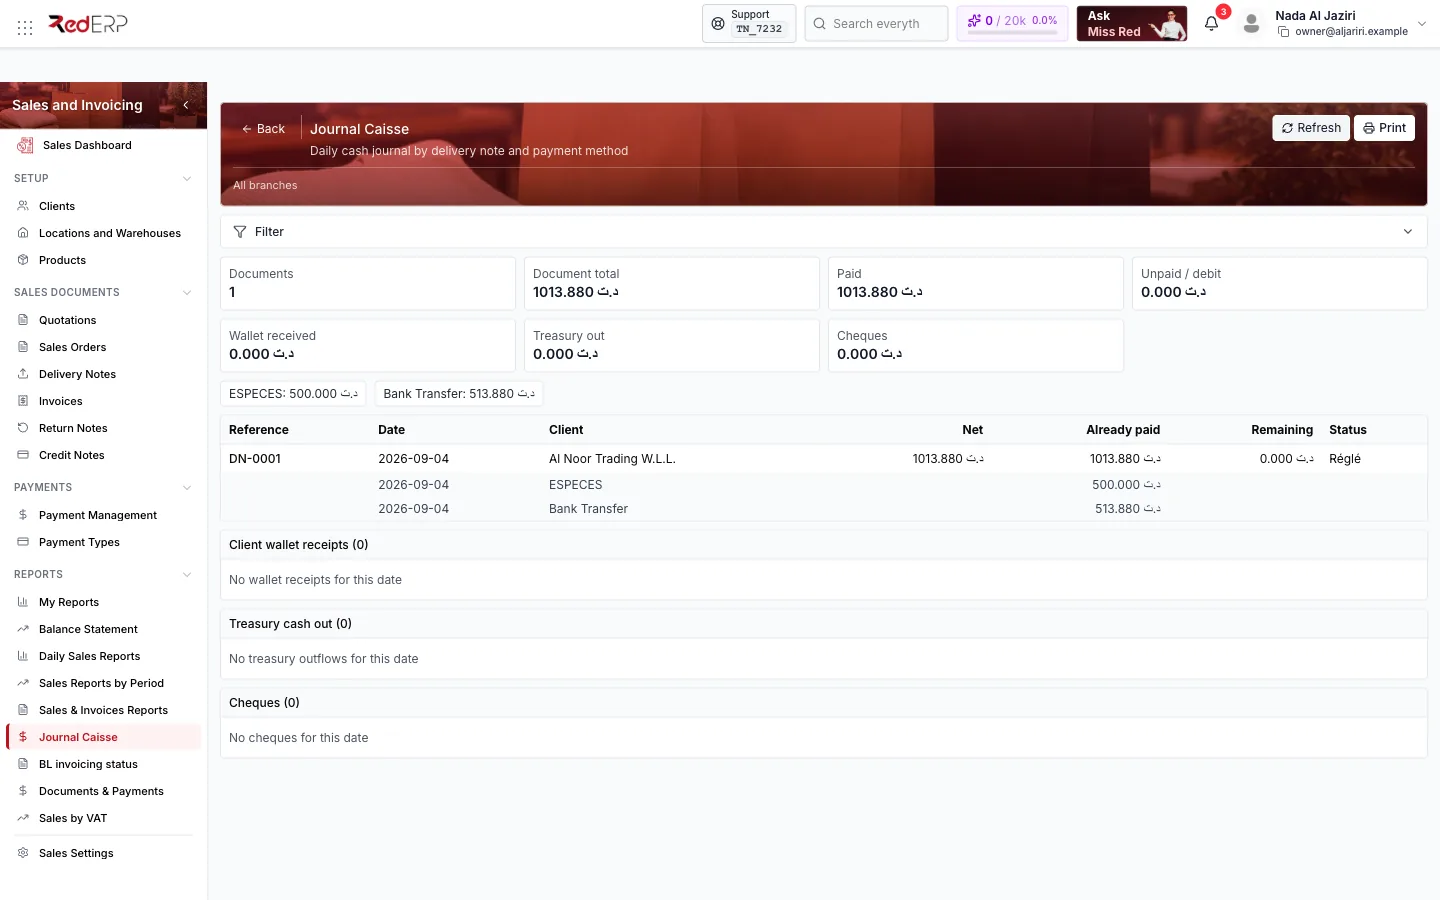This screenshot has height=900, width=1440.
Task: Click the Reference column header
Action: point(259,430)
